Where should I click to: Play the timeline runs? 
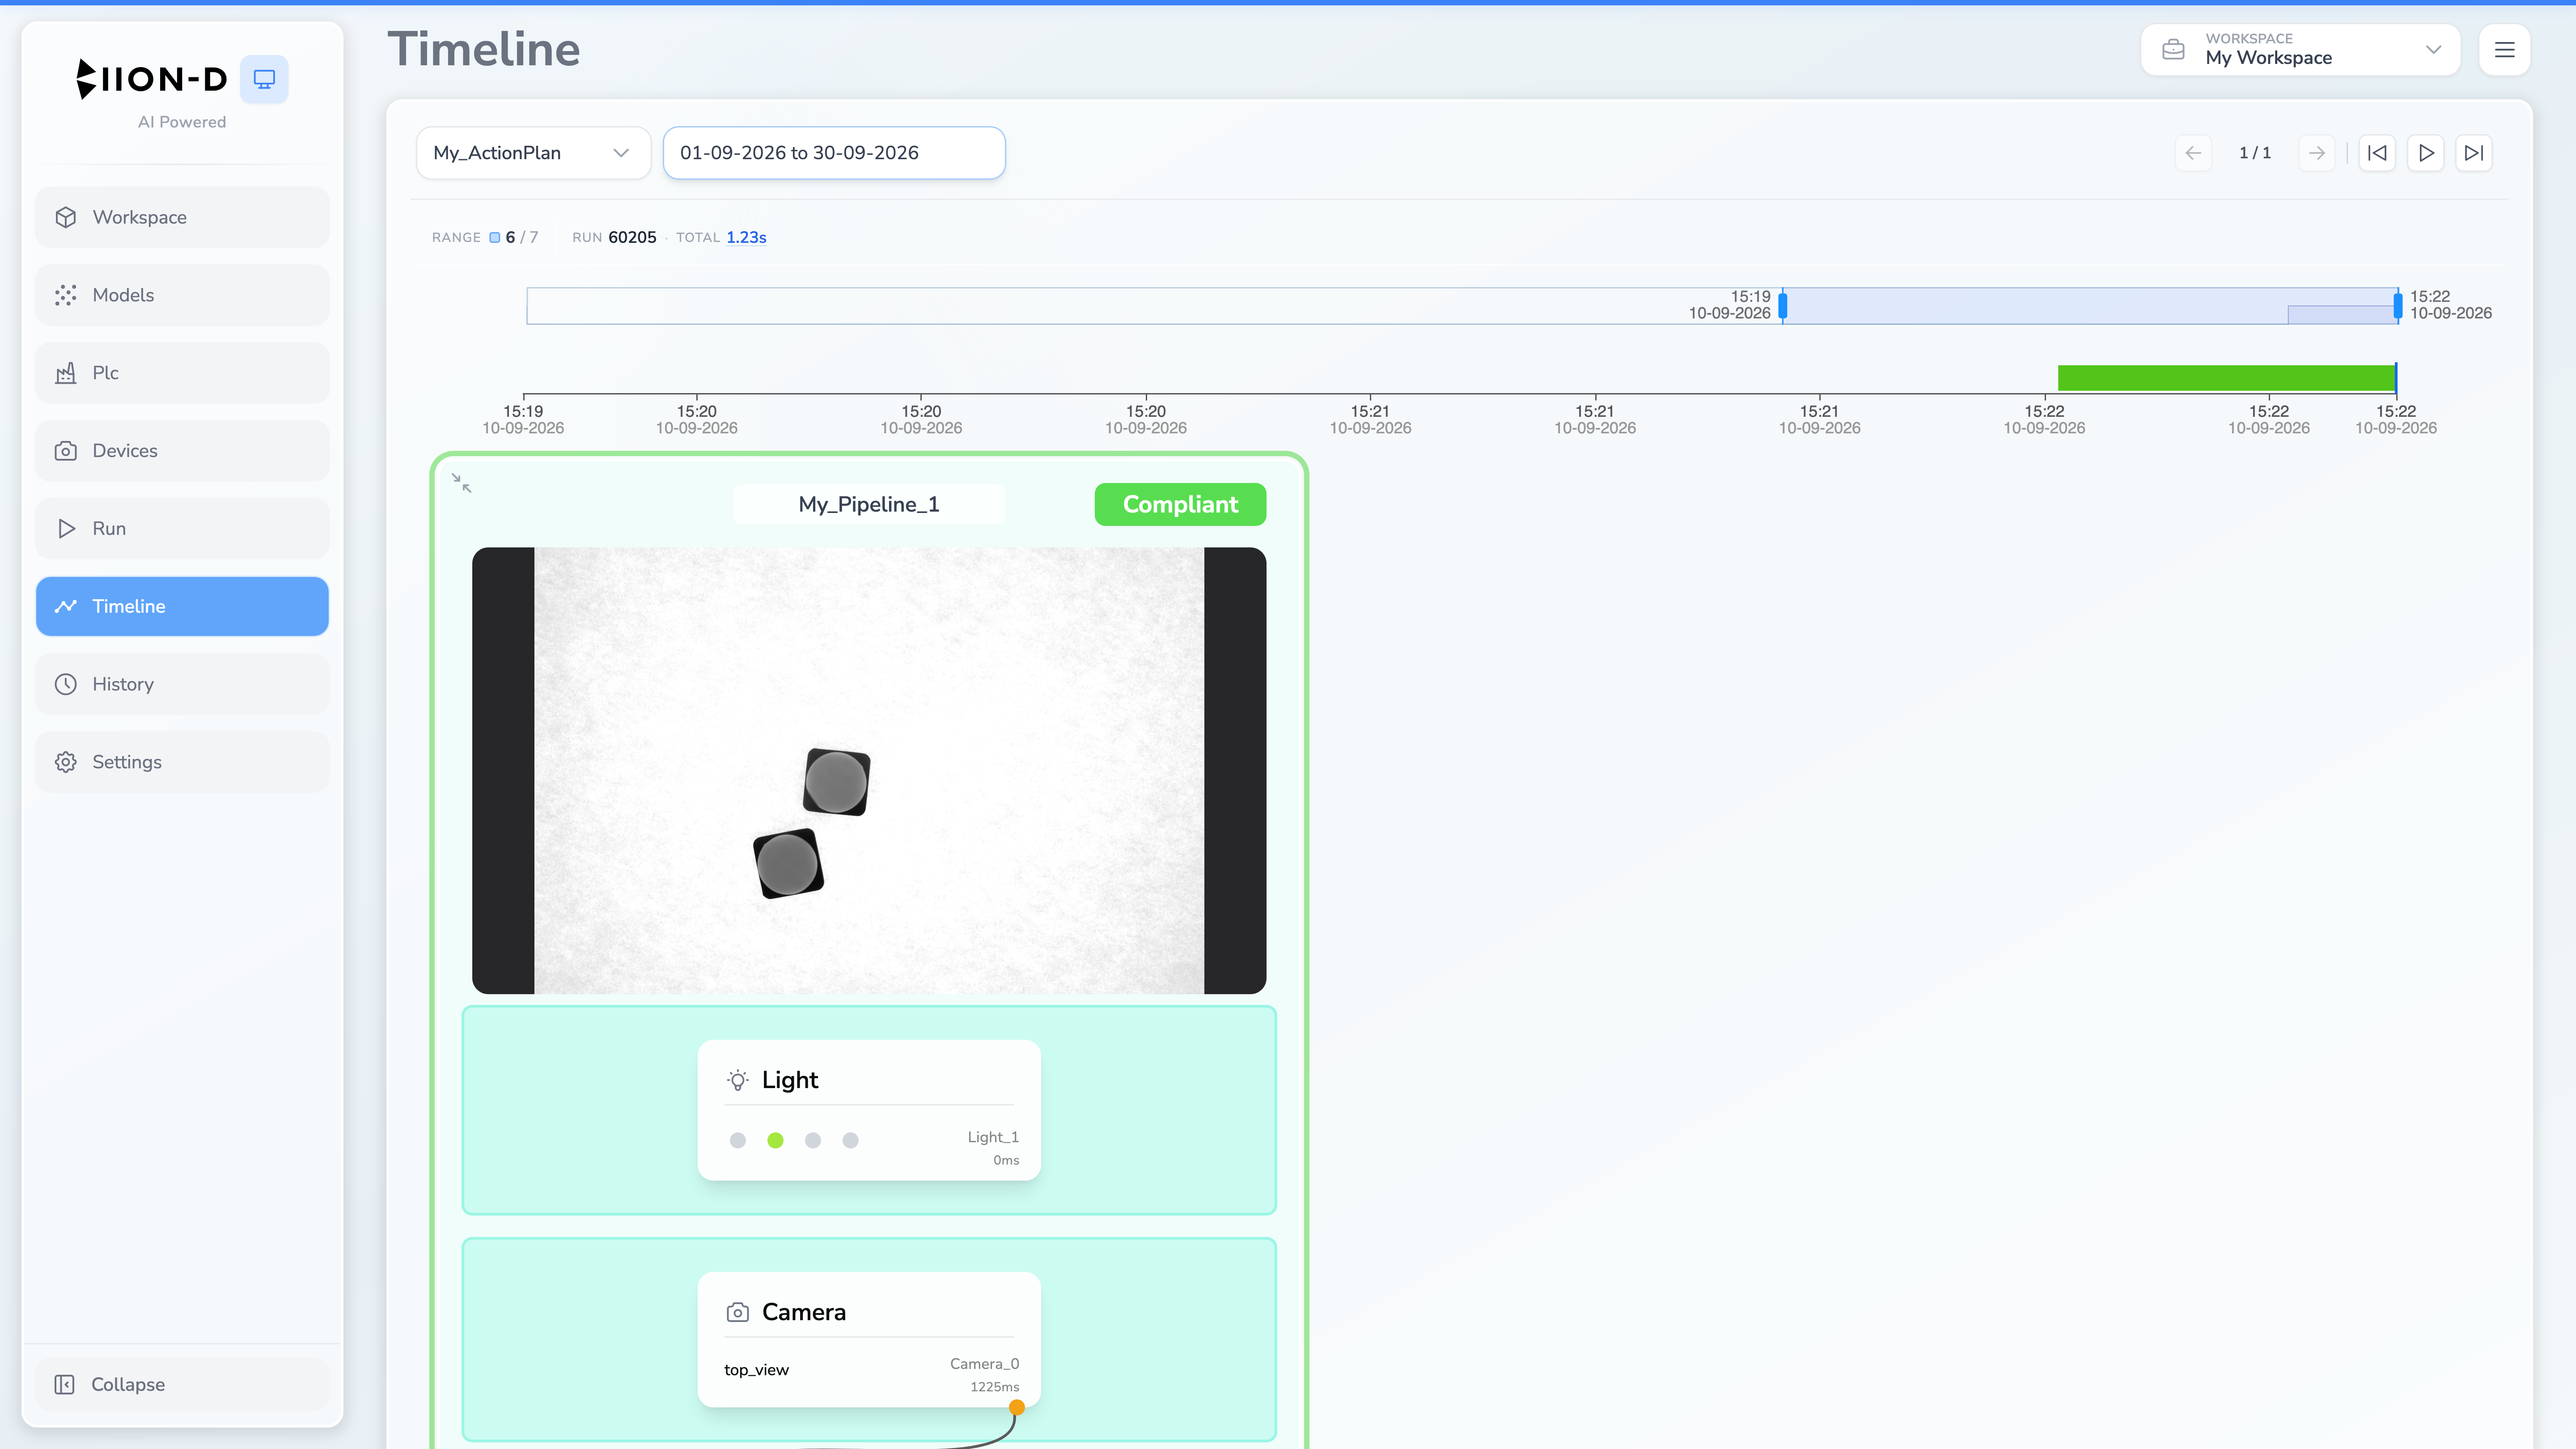click(x=2426, y=153)
